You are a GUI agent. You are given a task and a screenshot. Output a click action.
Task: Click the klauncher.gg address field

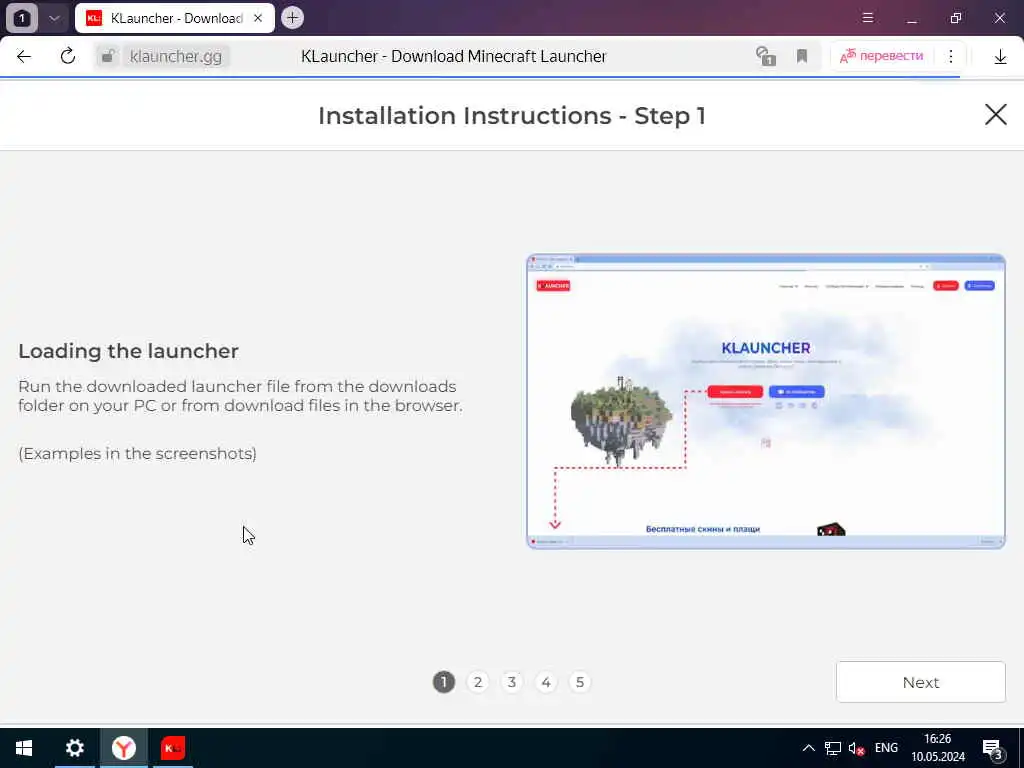(176, 57)
